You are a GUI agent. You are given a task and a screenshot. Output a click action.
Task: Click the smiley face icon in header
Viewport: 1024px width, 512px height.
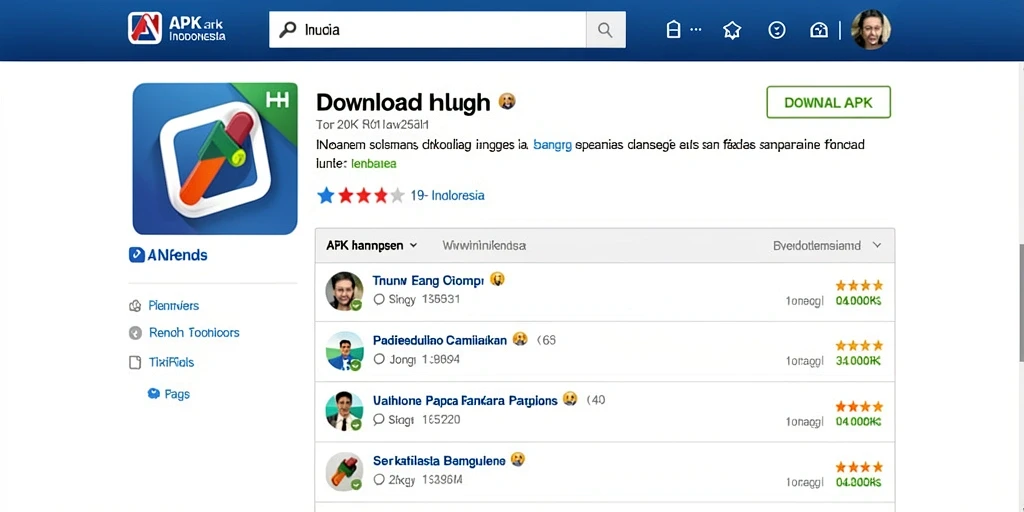[776, 30]
